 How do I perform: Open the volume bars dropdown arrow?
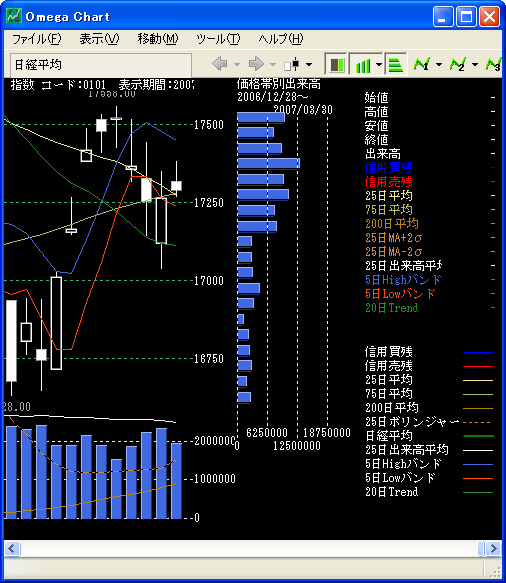coord(378,65)
